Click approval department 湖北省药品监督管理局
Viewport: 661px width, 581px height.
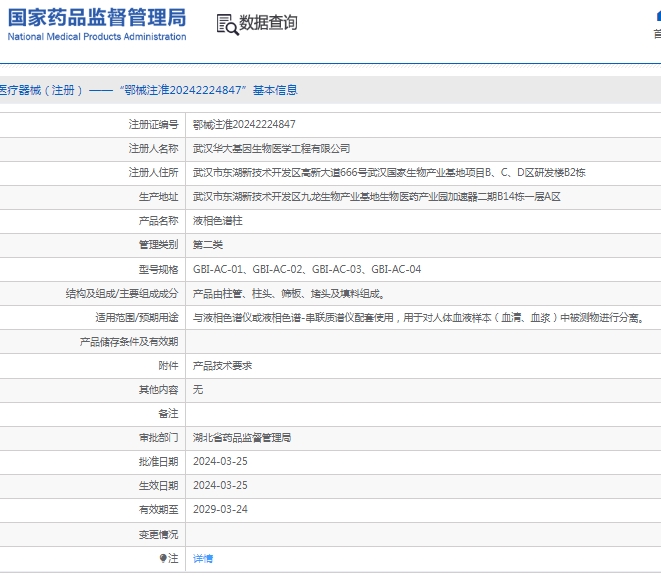click(x=242, y=438)
